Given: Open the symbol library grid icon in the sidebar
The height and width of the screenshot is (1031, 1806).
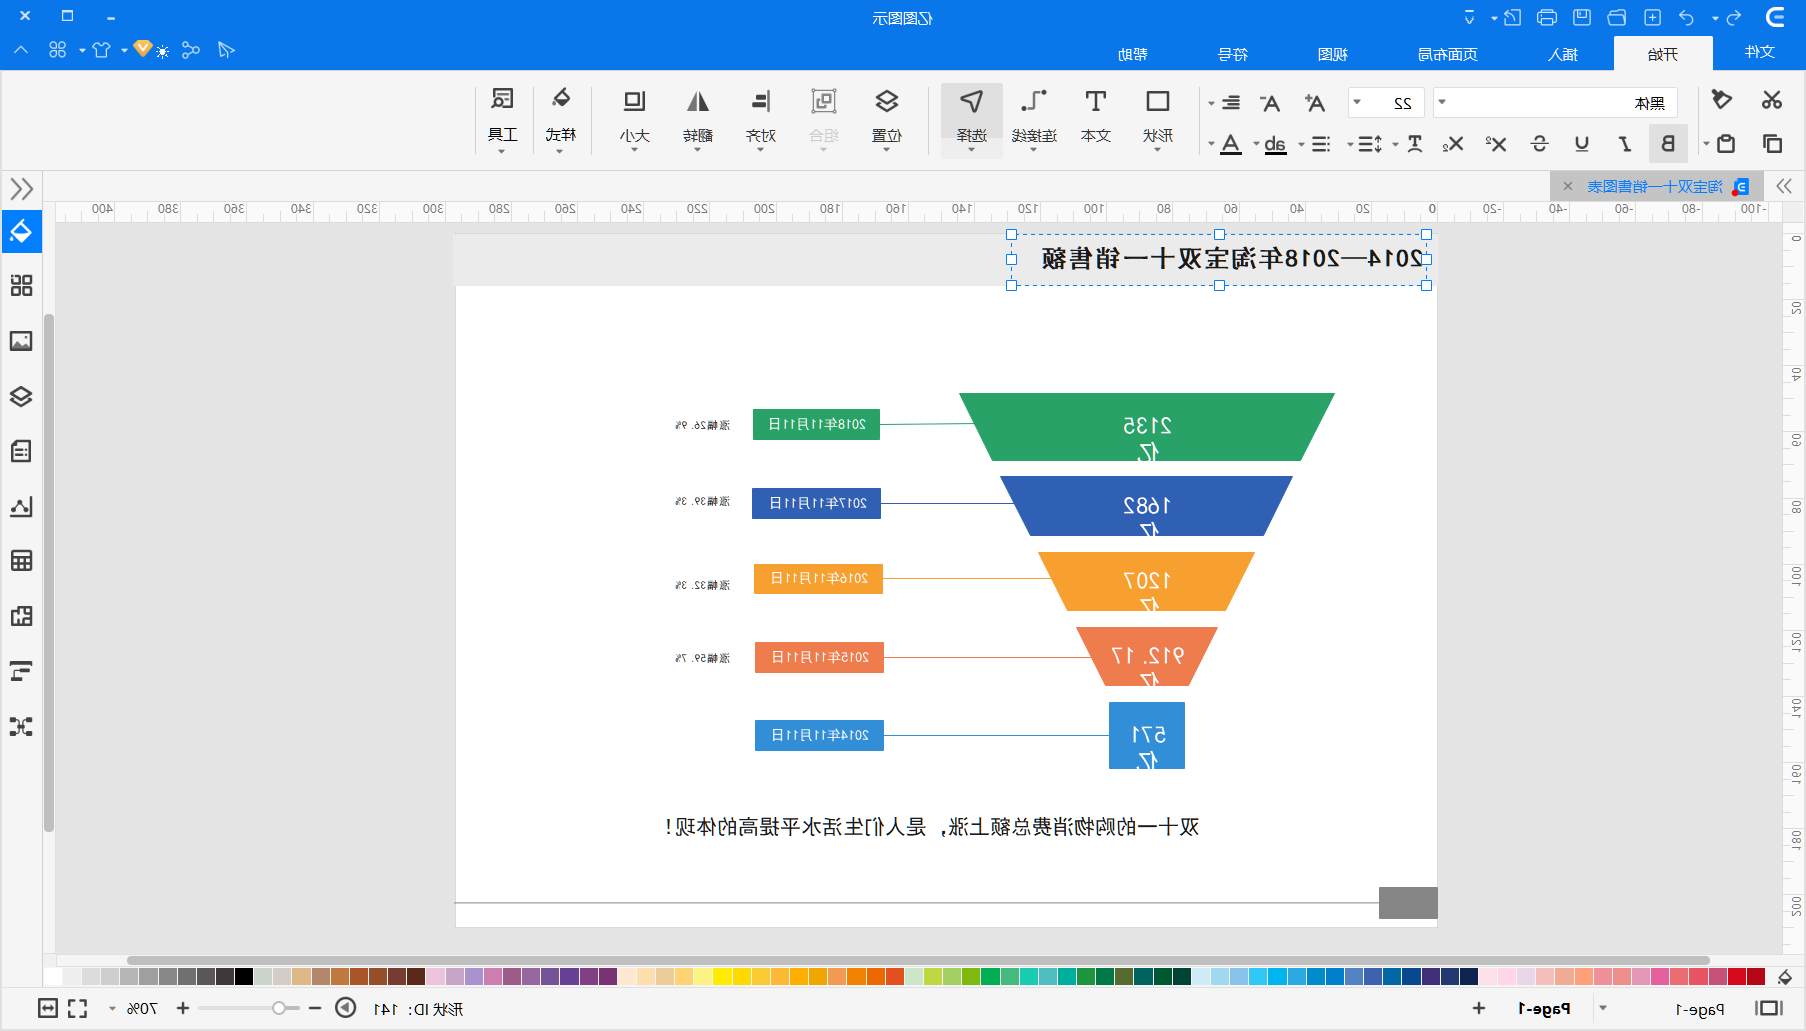Looking at the screenshot, I should (x=21, y=286).
